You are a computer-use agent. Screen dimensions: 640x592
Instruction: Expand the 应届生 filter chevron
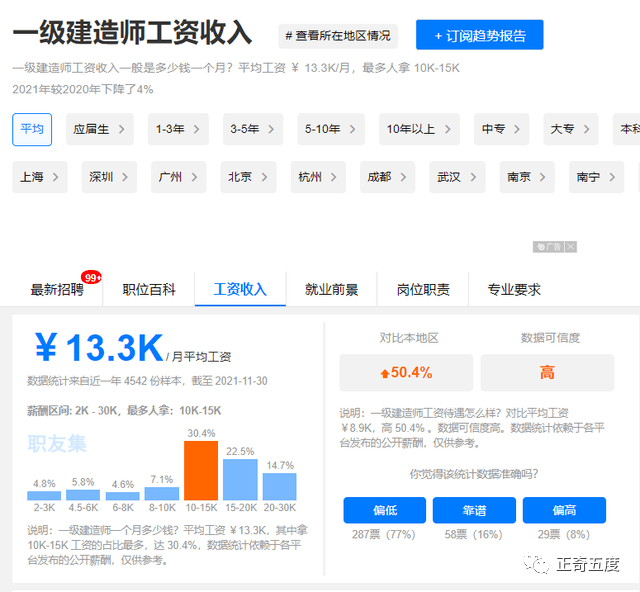122,129
